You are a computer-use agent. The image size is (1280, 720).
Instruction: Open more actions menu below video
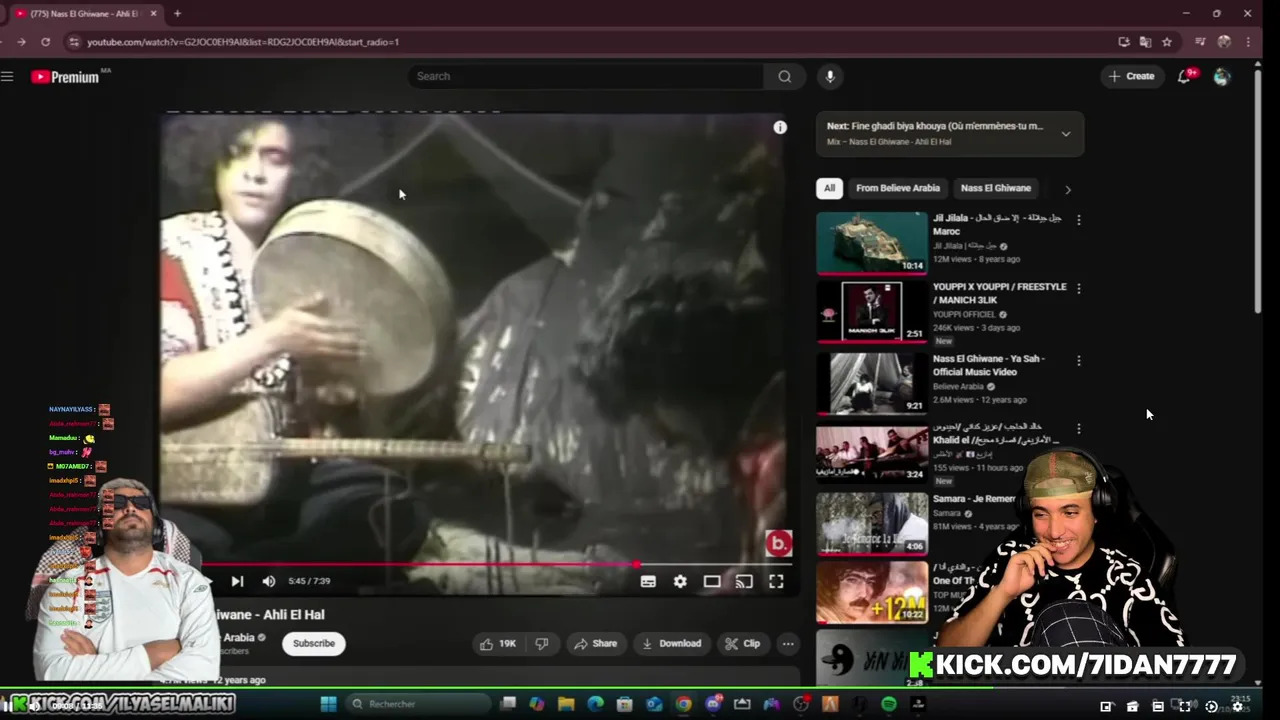click(788, 643)
